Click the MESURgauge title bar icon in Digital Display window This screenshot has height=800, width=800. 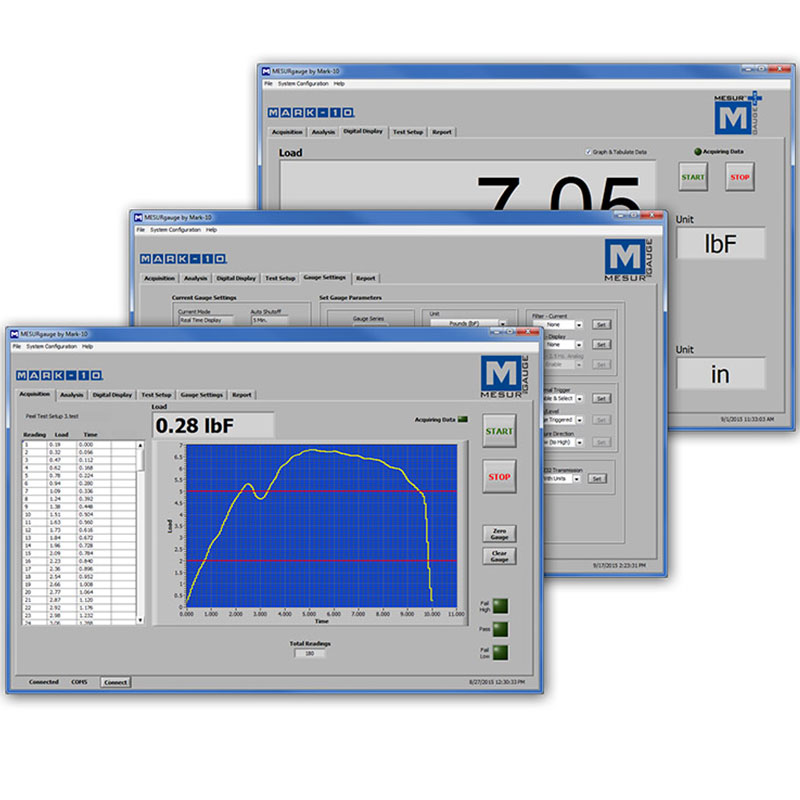266,71
